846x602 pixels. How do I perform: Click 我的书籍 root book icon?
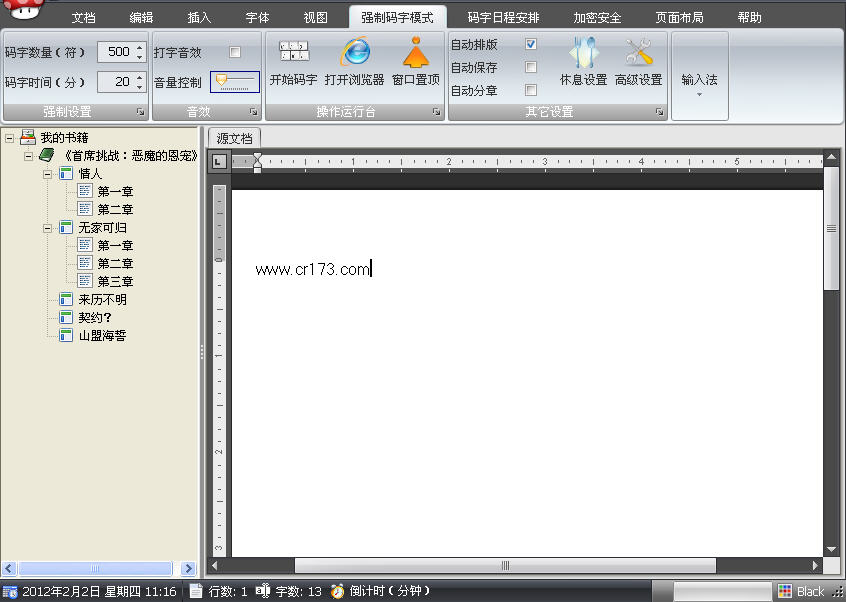point(28,137)
